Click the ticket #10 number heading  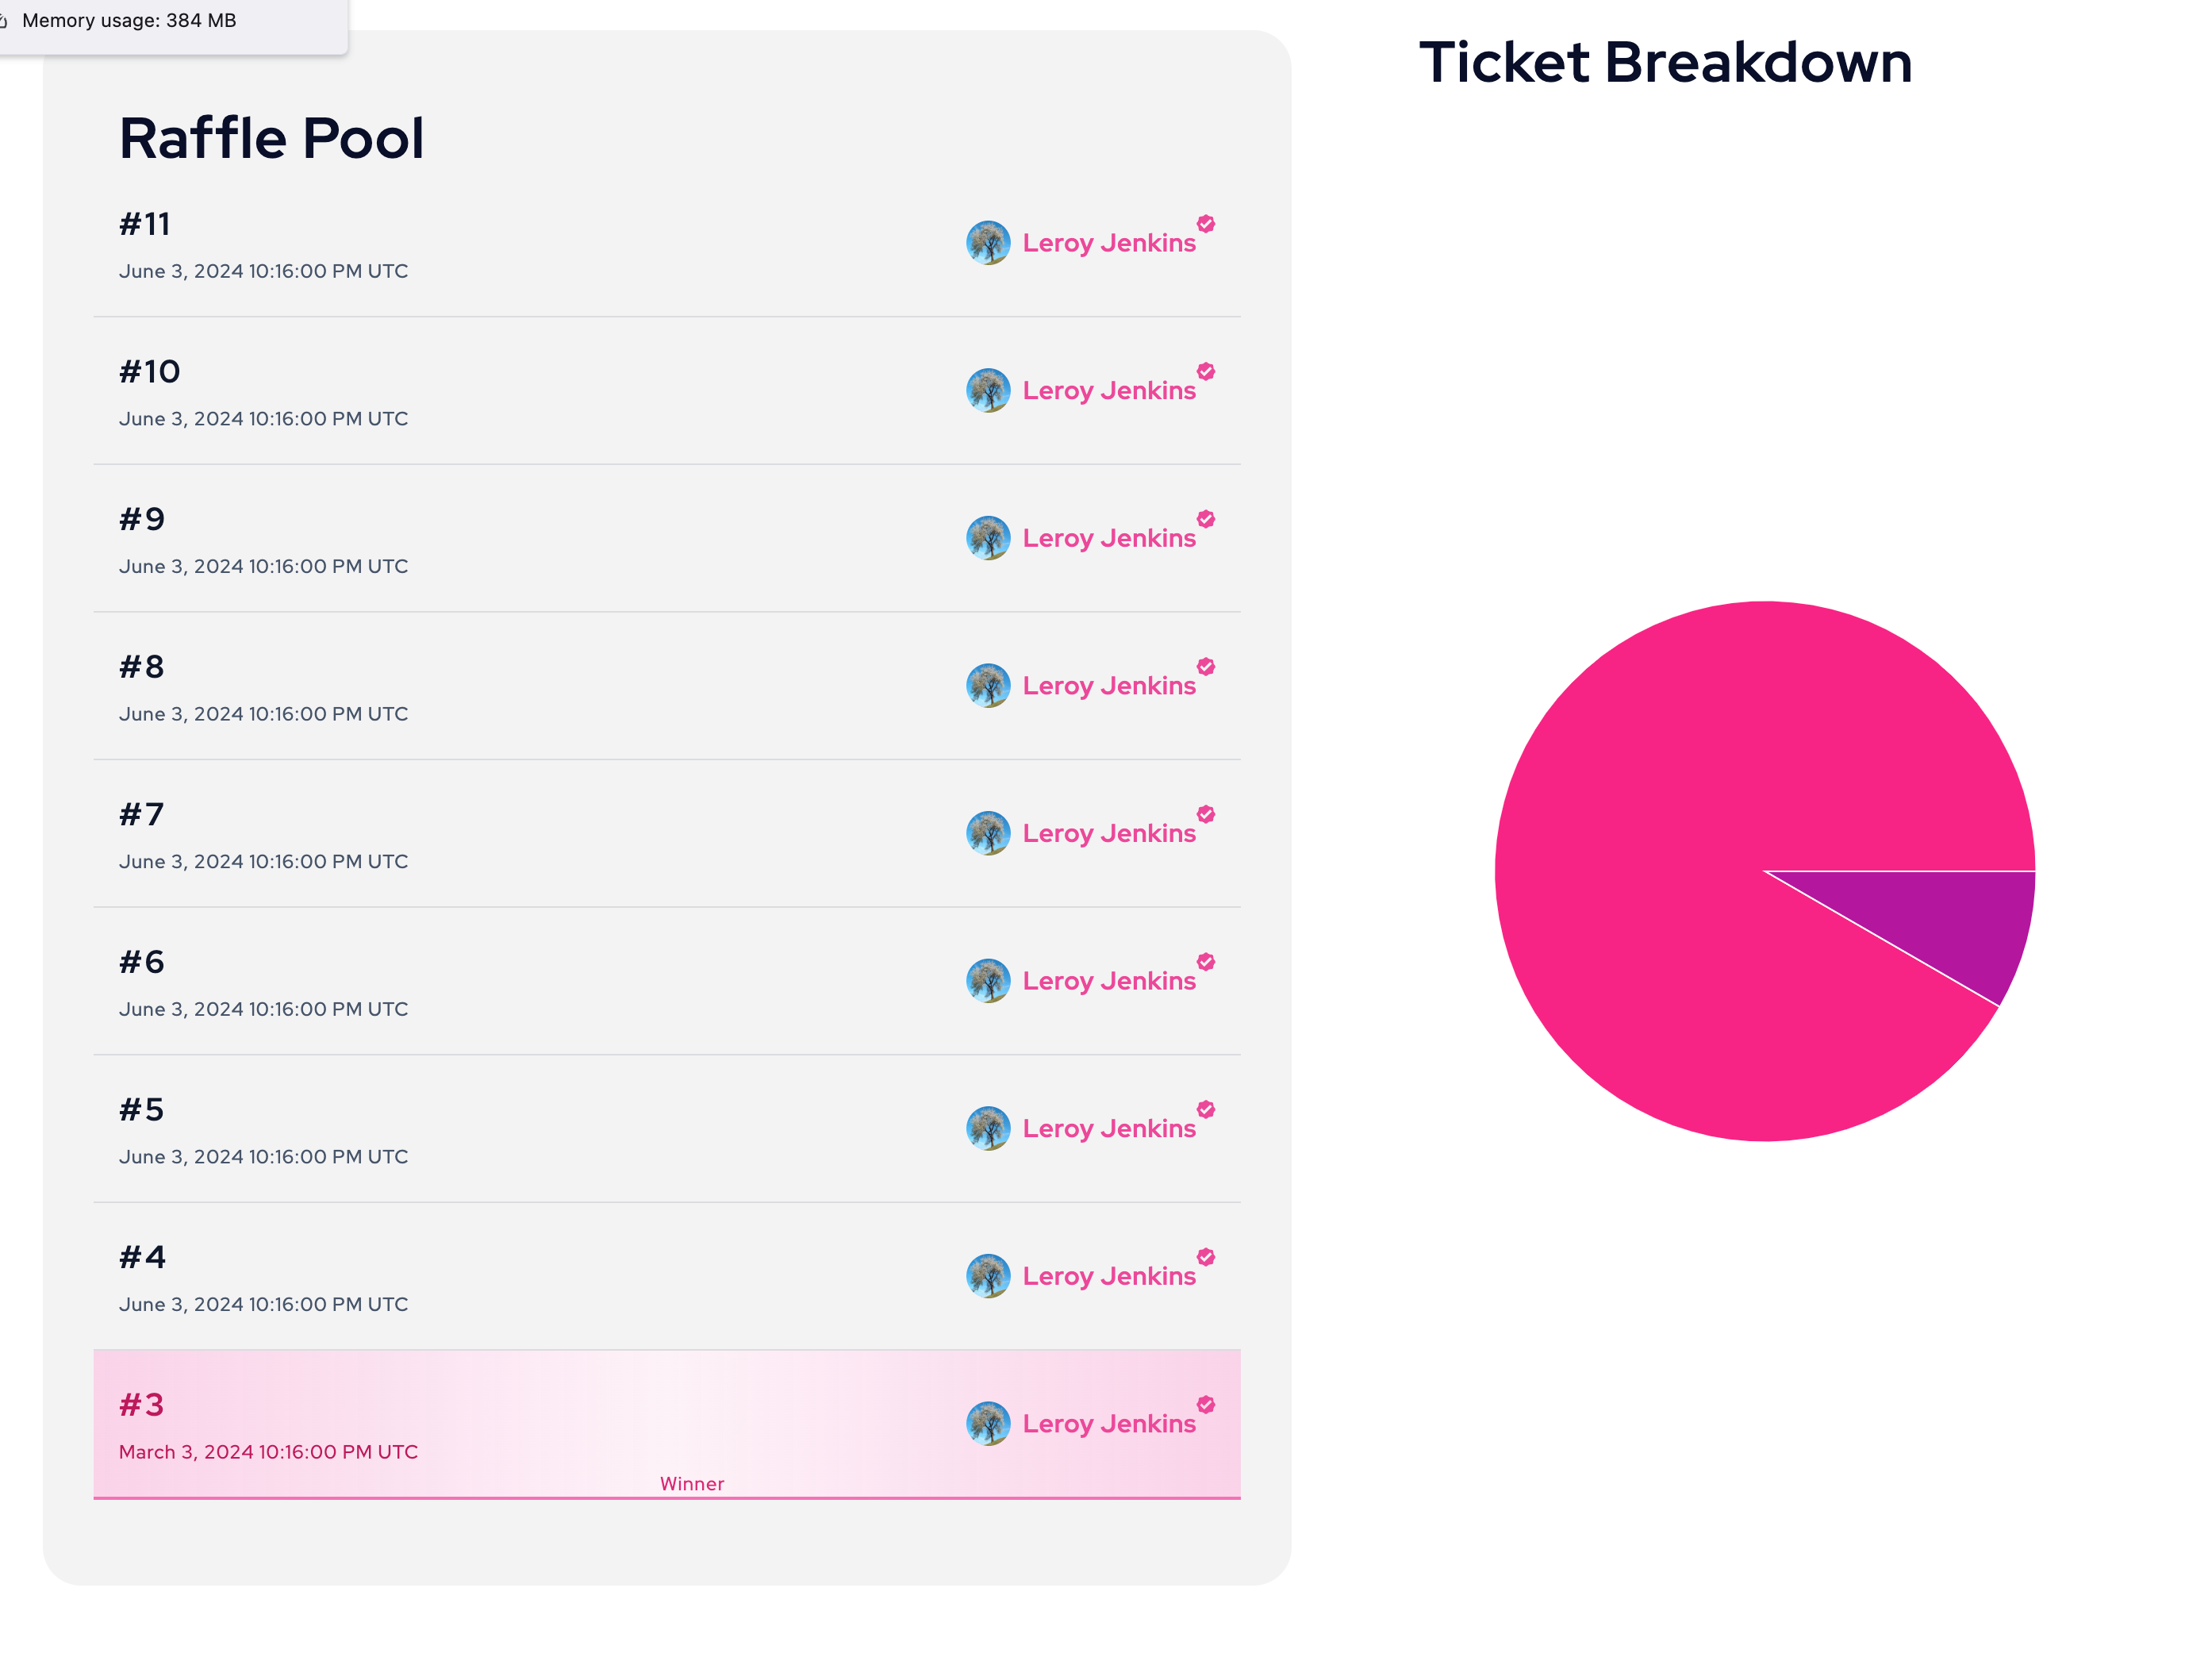point(150,372)
